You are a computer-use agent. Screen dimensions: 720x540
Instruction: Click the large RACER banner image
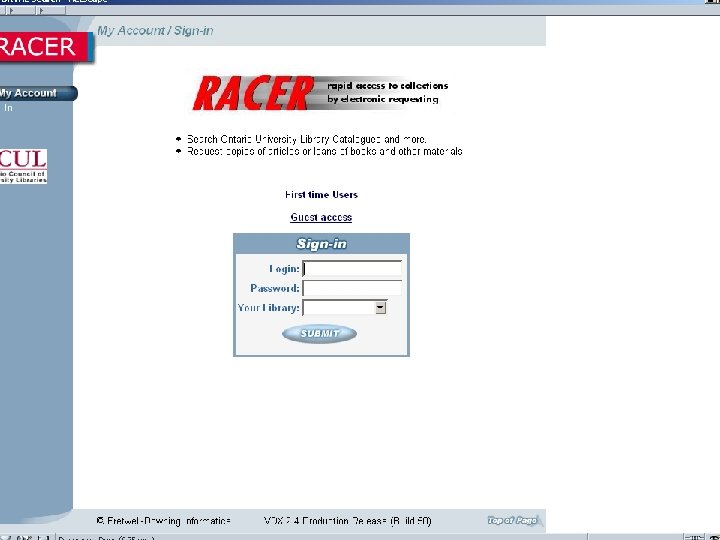pos(321,93)
